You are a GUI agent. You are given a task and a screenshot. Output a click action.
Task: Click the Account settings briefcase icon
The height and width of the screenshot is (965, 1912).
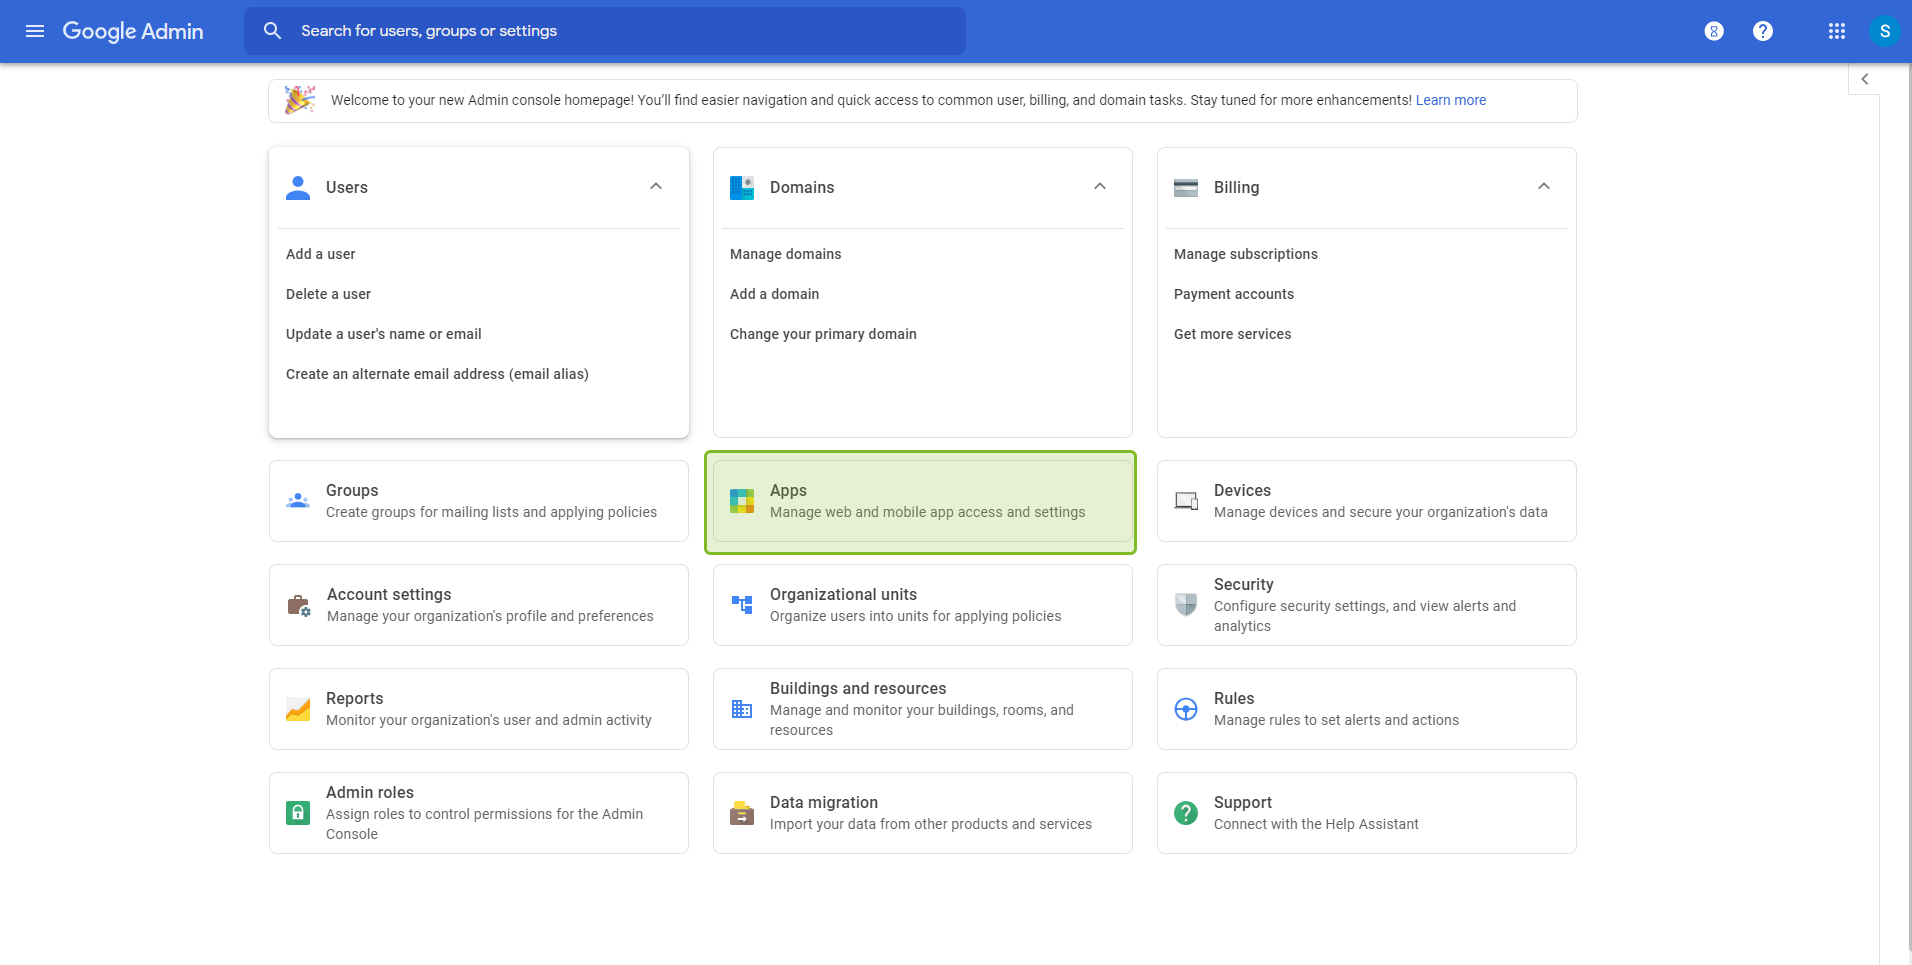click(299, 605)
